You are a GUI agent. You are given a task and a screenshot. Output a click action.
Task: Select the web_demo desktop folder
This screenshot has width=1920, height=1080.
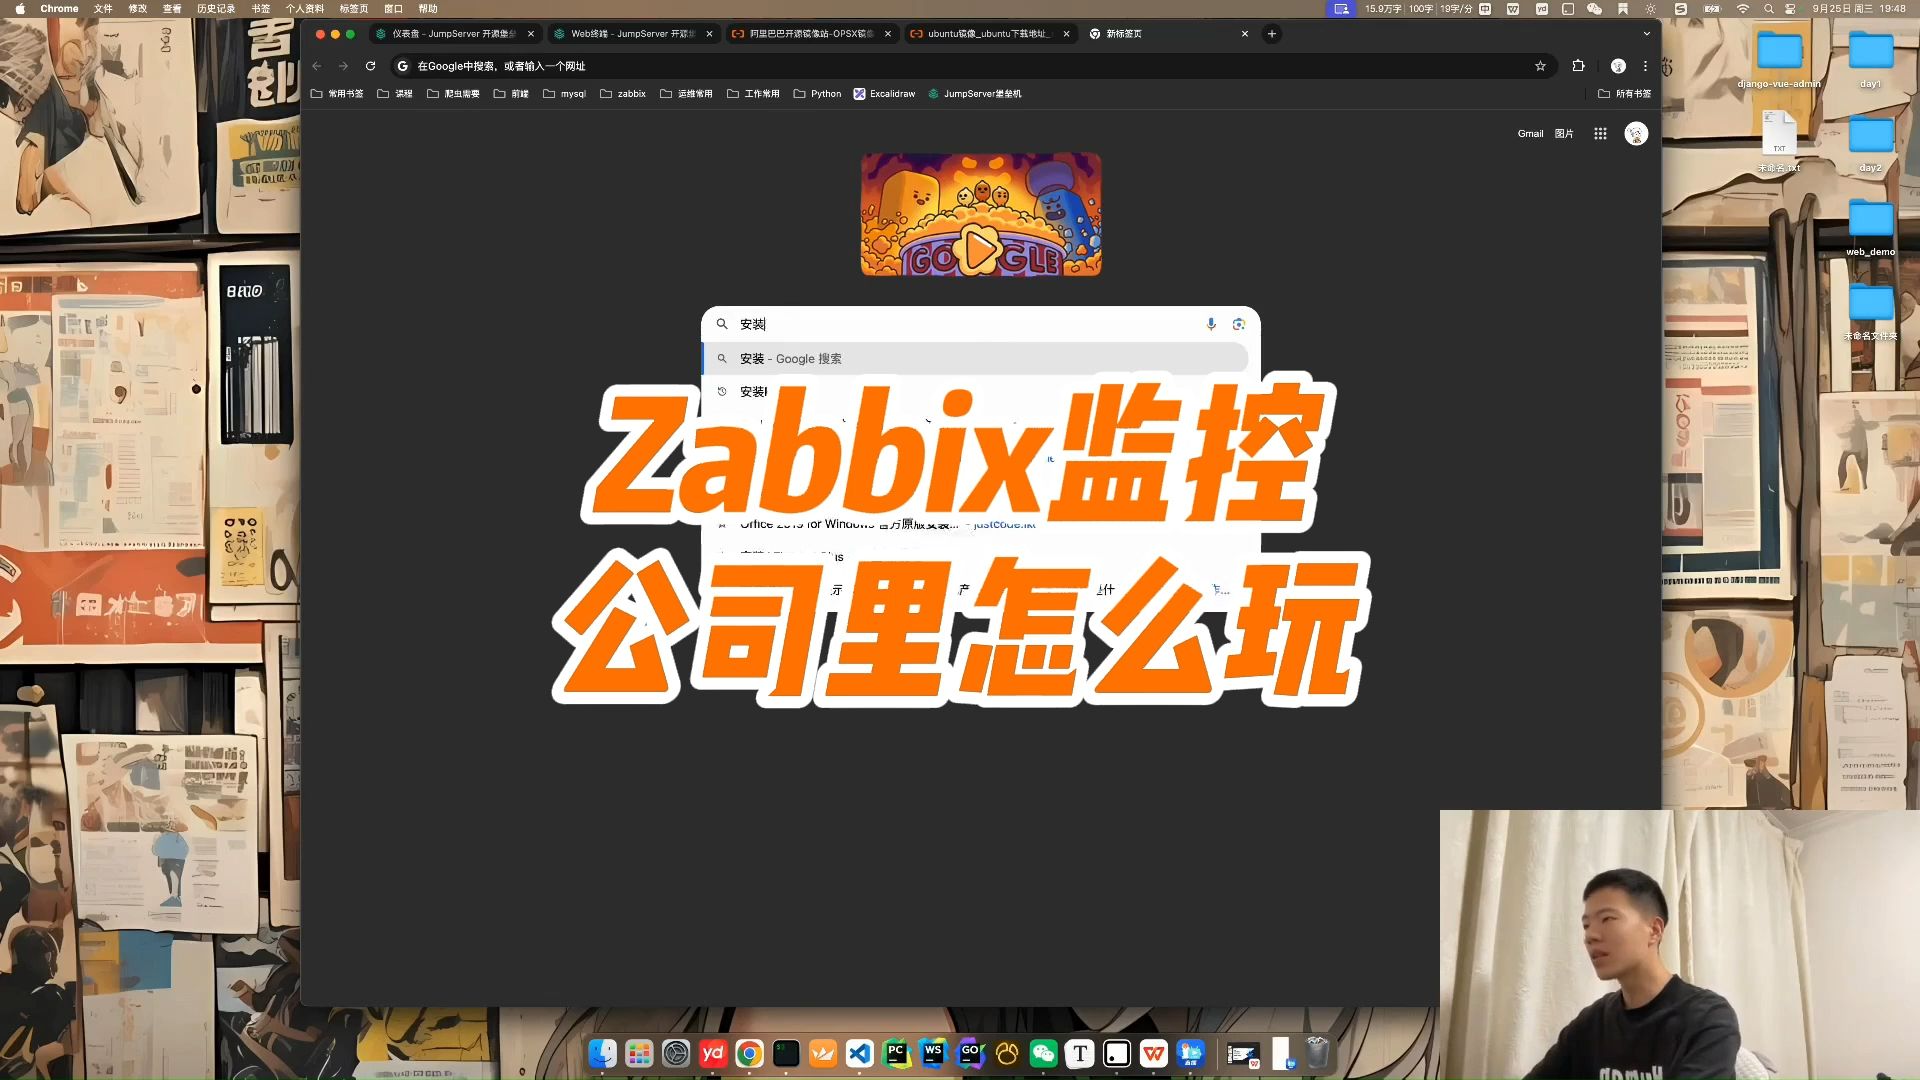click(x=1870, y=228)
